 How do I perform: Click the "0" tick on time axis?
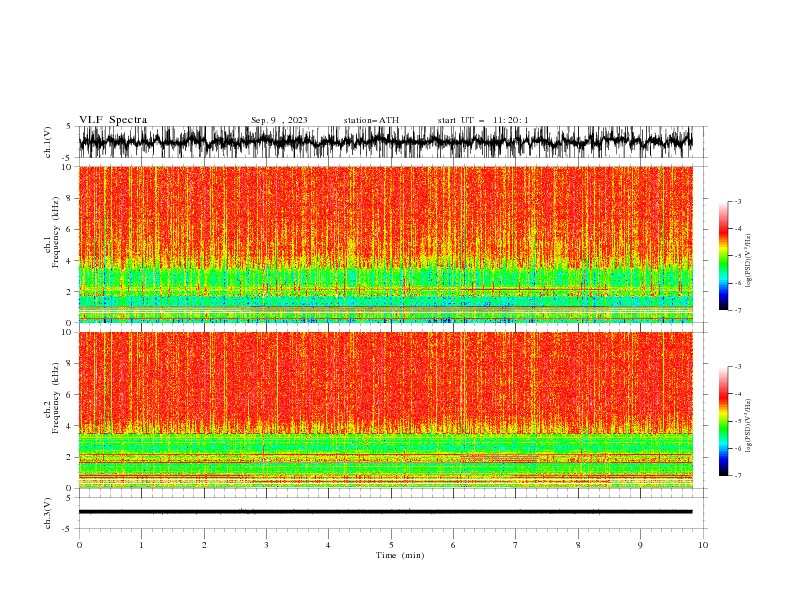click(x=79, y=545)
